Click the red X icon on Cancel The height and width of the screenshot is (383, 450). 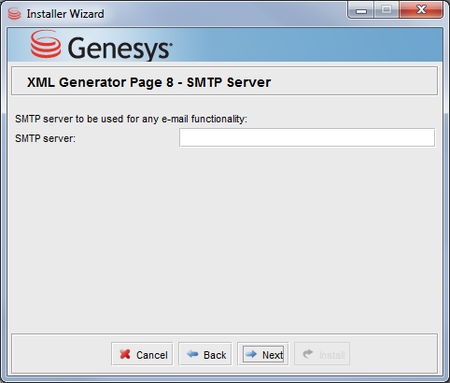125,354
